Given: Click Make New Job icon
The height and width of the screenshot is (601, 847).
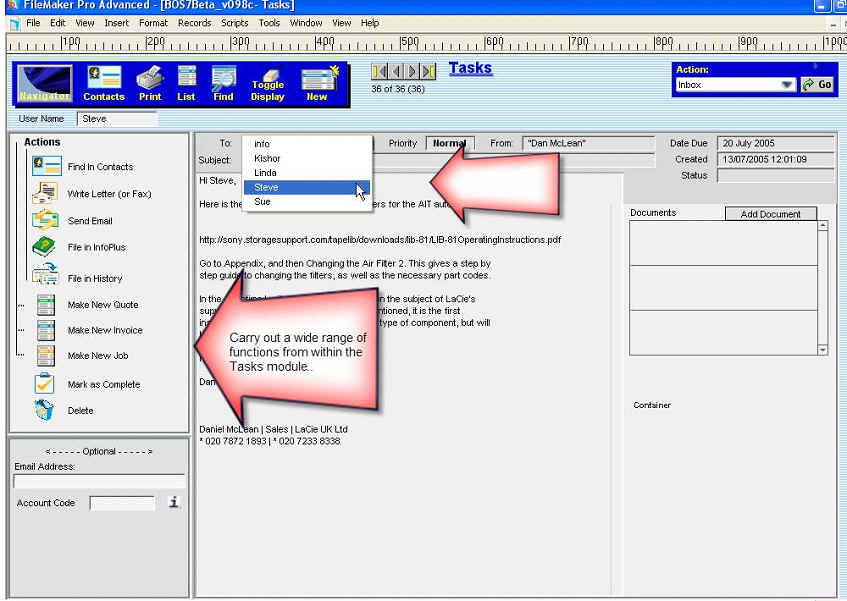Looking at the screenshot, I should [x=46, y=356].
